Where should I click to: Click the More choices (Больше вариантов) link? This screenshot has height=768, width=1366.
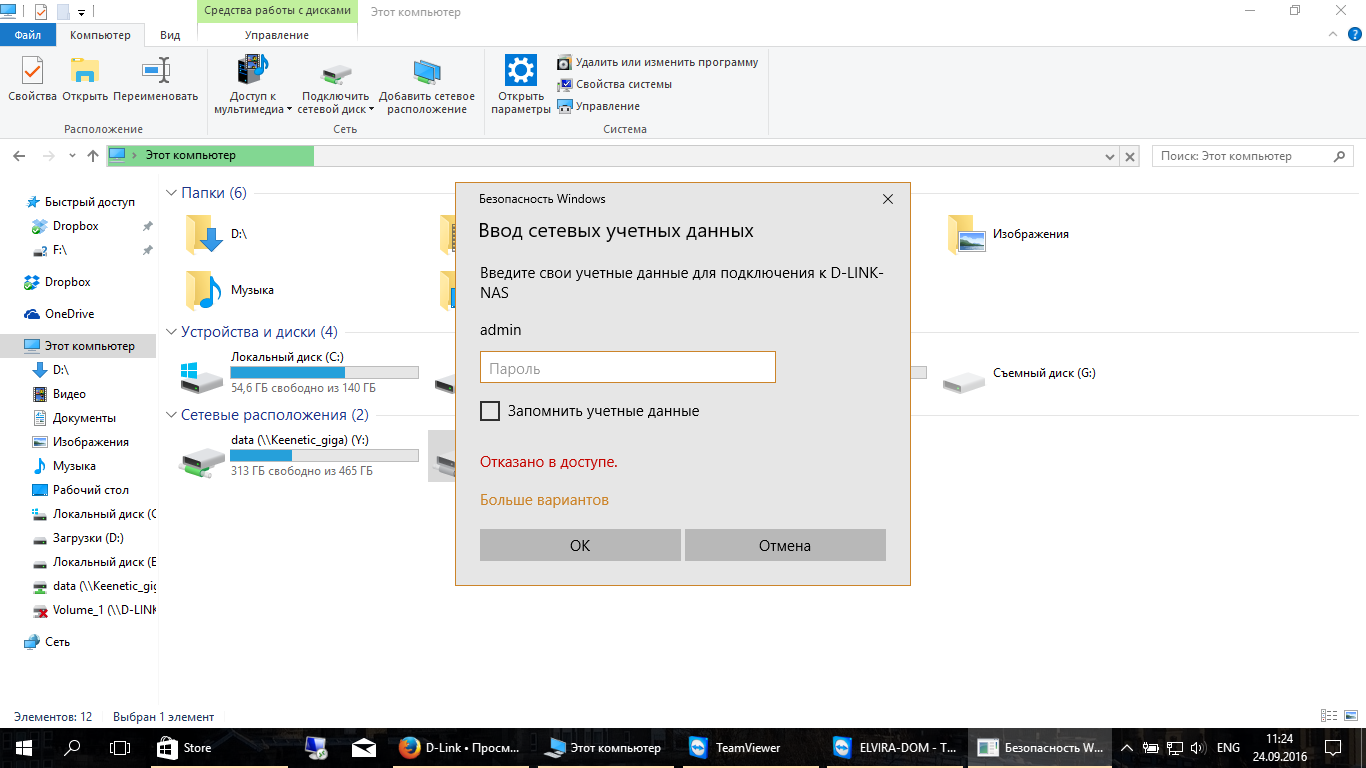(x=544, y=500)
